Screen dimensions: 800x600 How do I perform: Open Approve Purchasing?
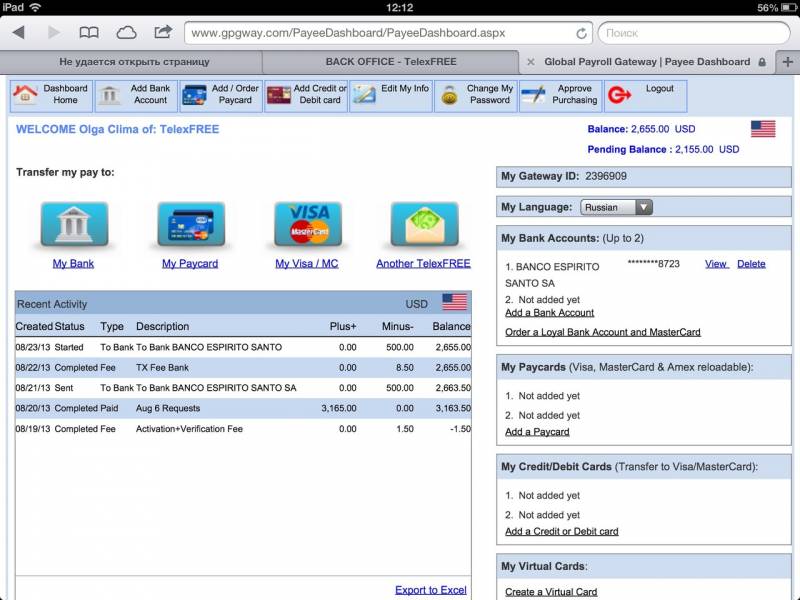tap(560, 95)
